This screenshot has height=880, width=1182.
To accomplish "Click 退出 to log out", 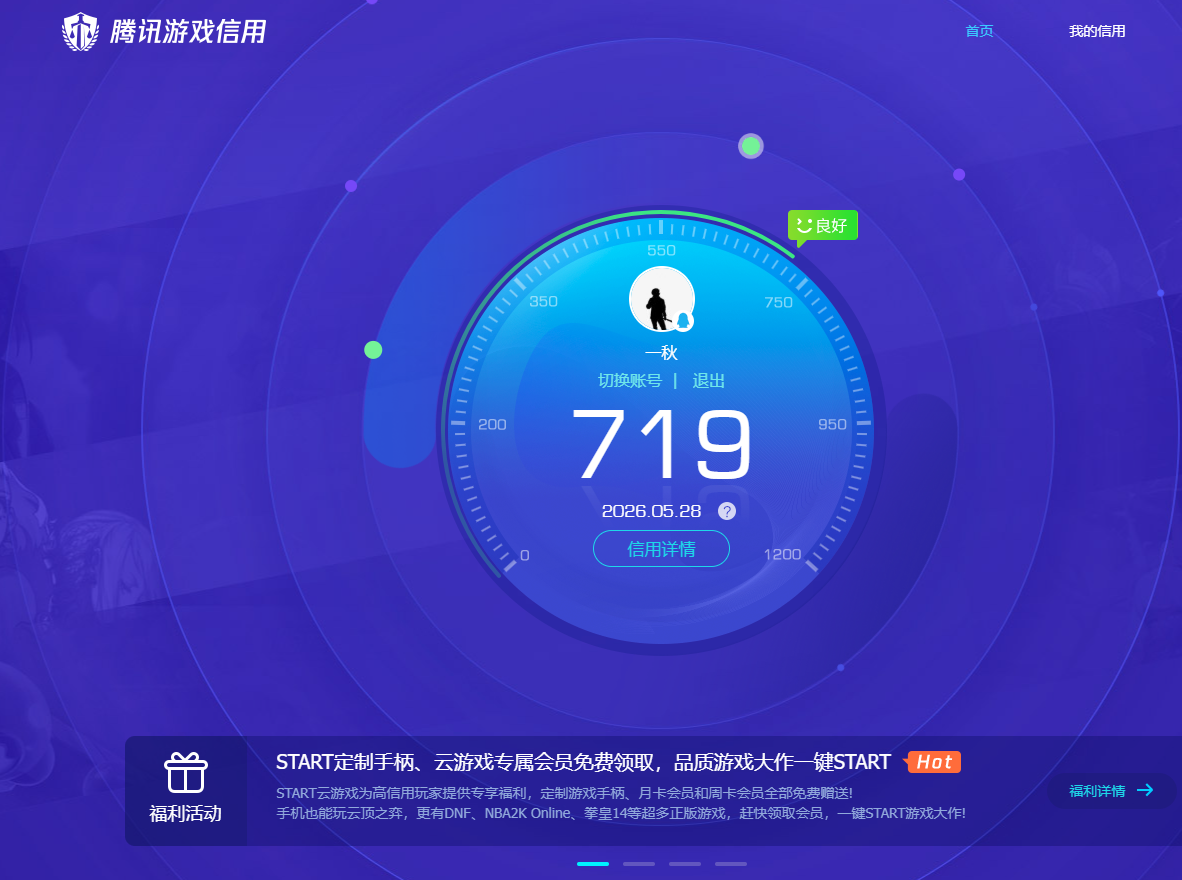I will 709,381.
